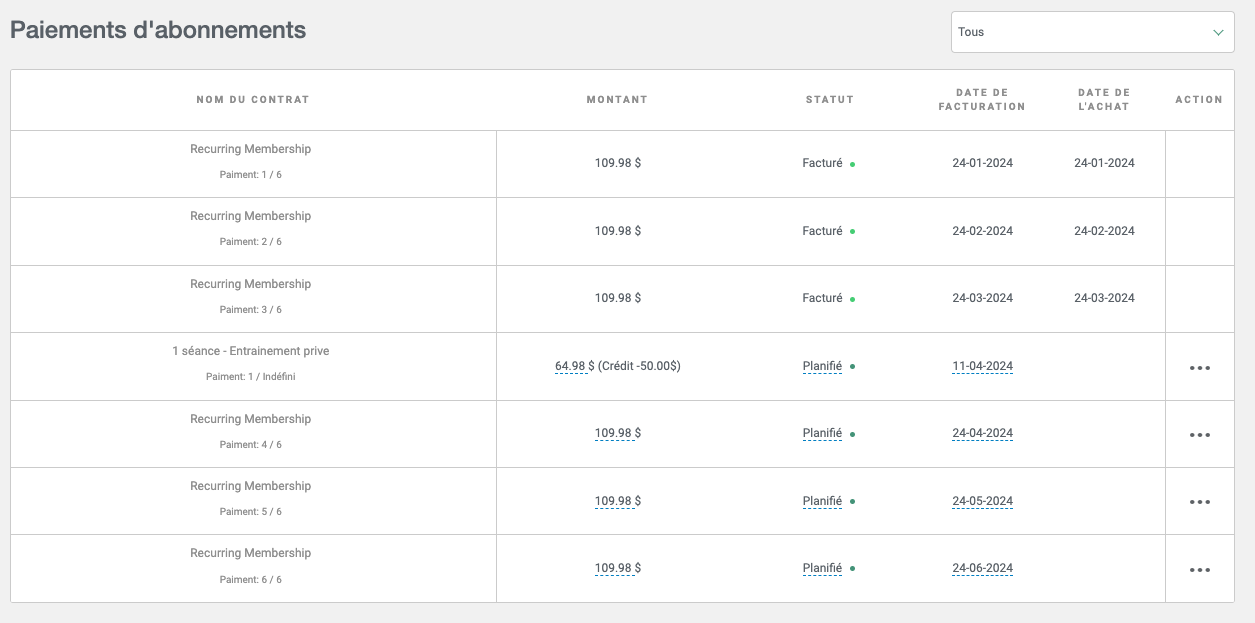Screen dimensions: 1255x623
Task: Edit the 64.98 $ amount
Action: point(571,366)
